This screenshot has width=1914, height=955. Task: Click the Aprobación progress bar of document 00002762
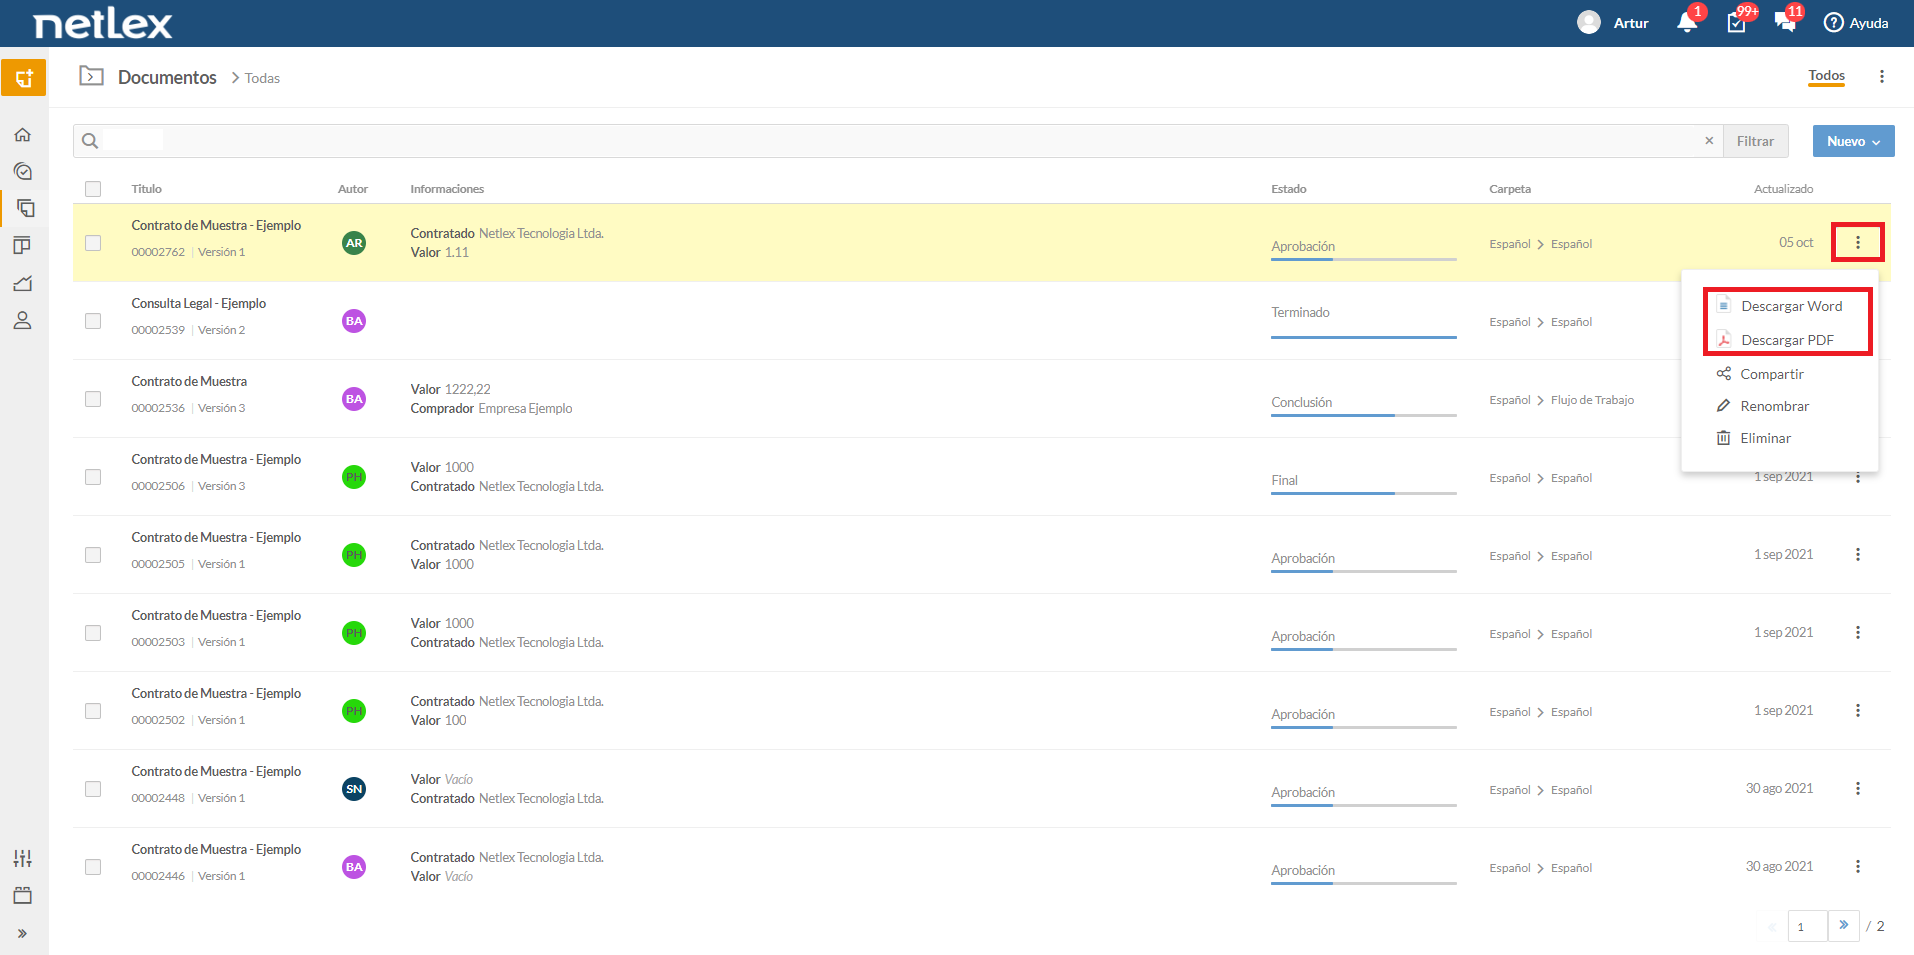(x=1363, y=259)
